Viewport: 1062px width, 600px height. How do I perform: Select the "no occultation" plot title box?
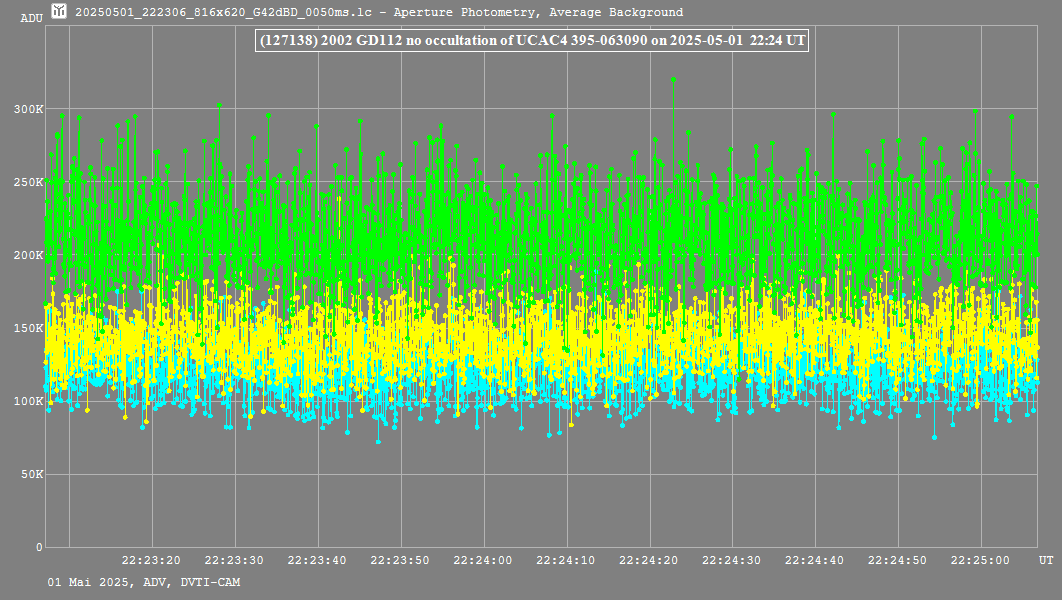(531, 41)
